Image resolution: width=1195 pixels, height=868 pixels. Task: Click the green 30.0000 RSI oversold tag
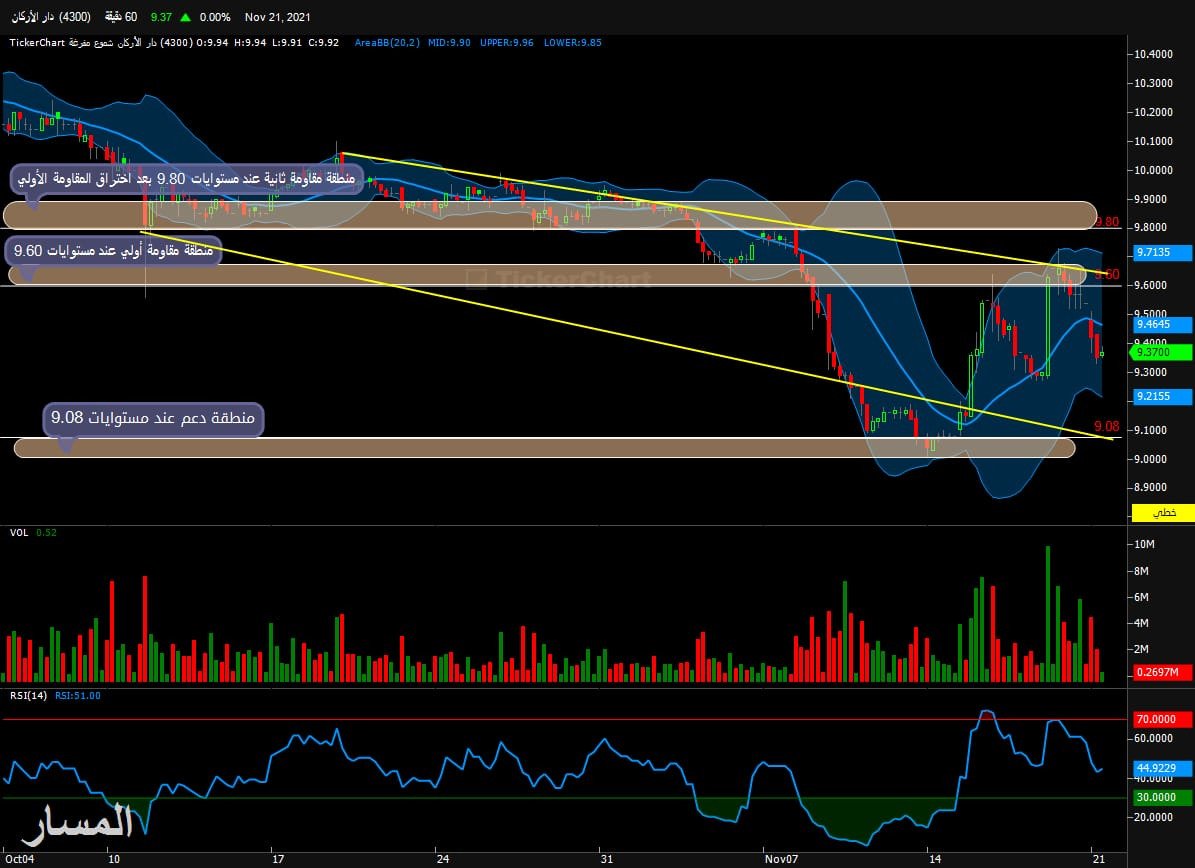tap(1162, 797)
